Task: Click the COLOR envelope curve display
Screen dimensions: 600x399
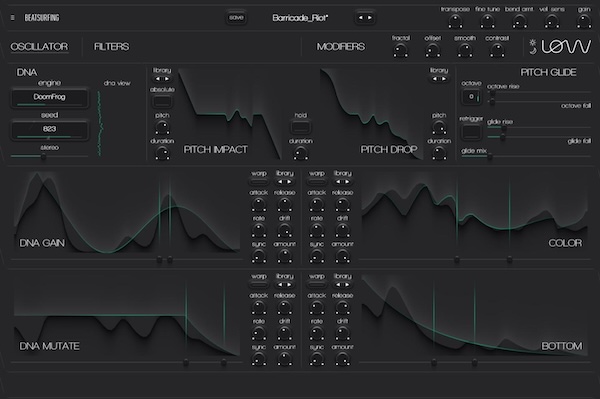Action: [474, 213]
